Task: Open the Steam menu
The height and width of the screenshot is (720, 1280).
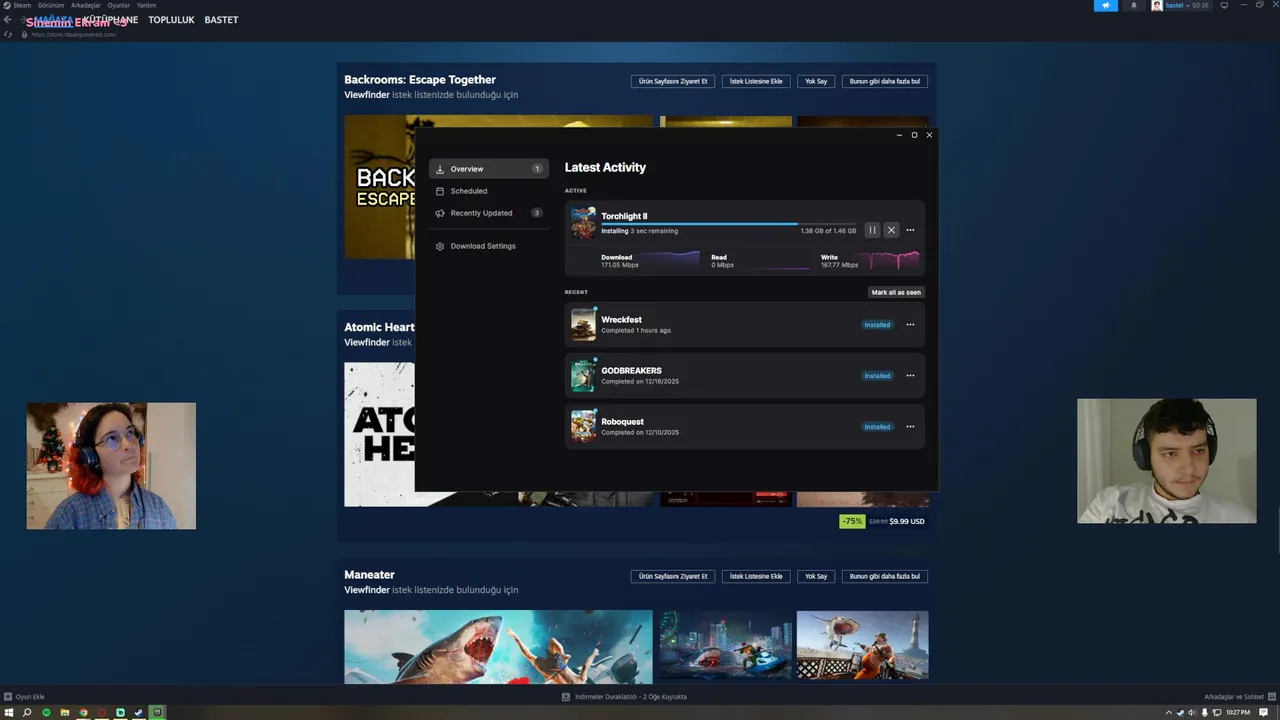Action: click(22, 5)
